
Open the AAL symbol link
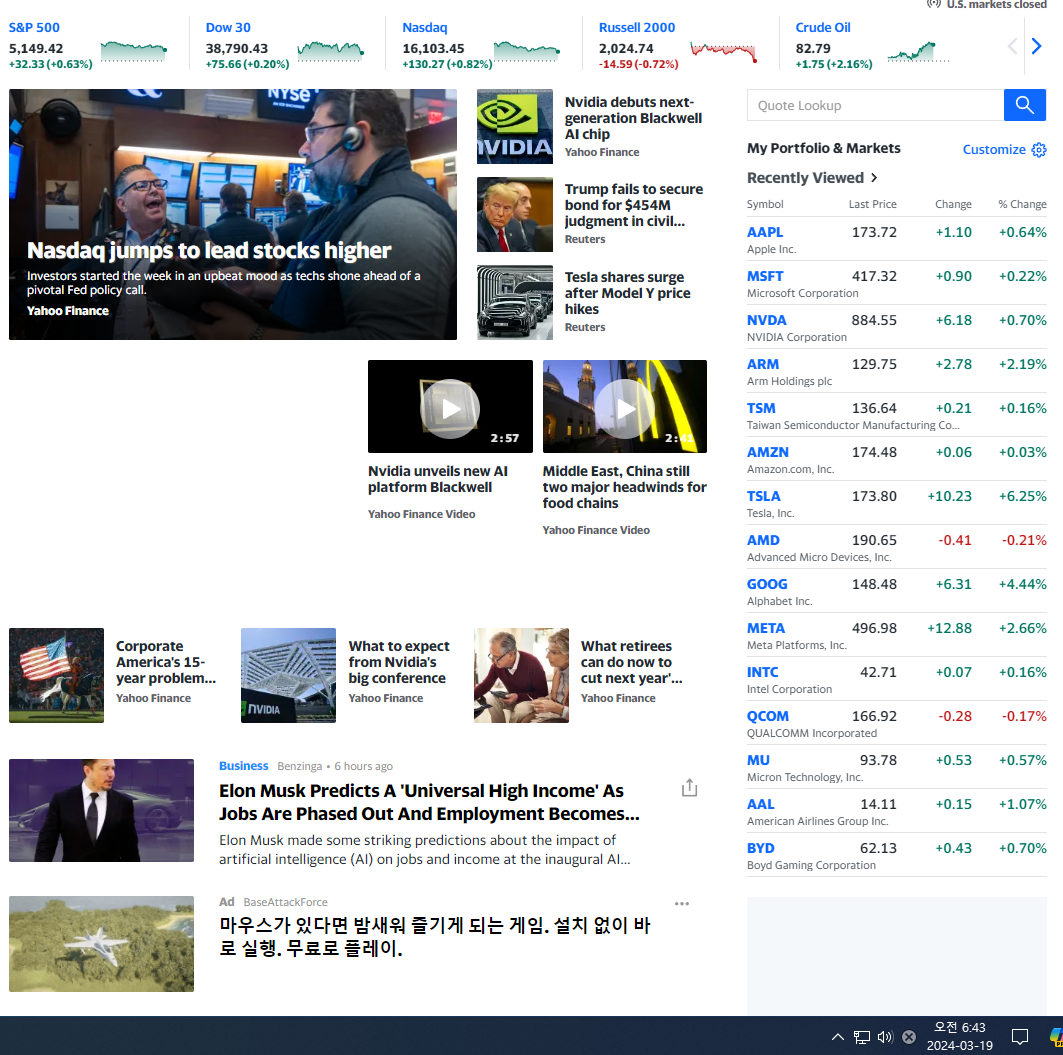(760, 804)
